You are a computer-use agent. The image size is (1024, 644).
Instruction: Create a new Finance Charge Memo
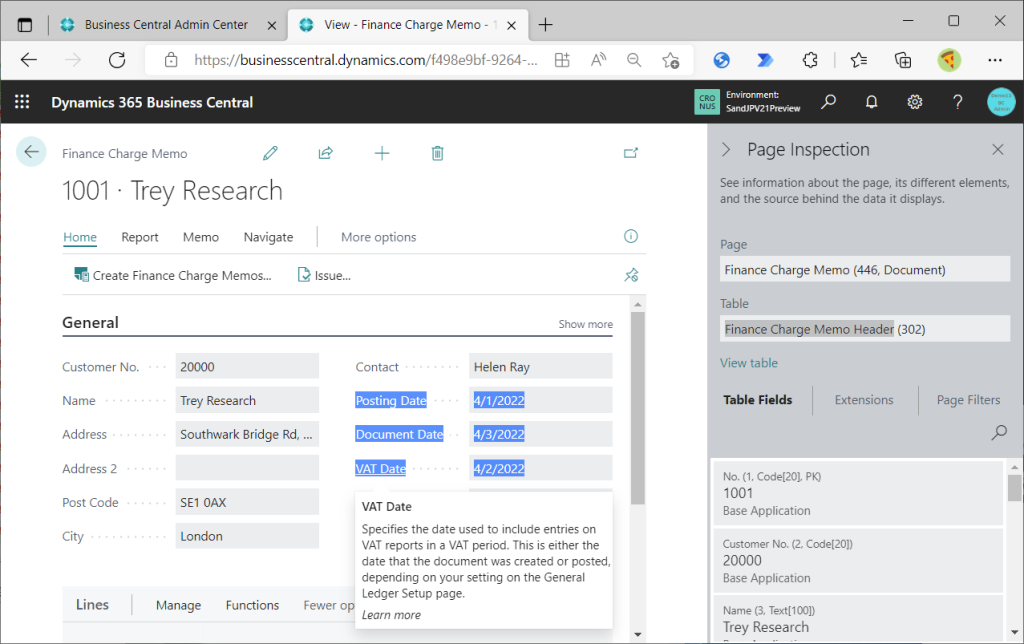pyautogui.click(x=382, y=153)
